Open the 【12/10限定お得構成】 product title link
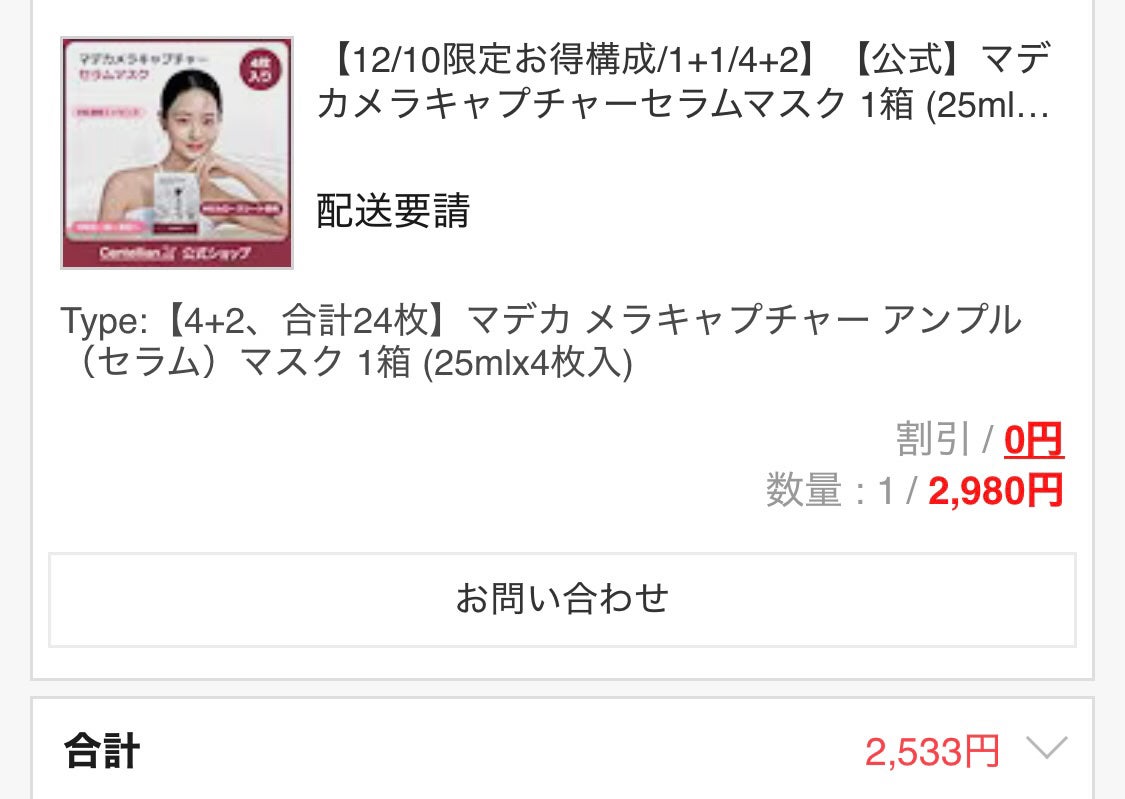The width and height of the screenshot is (1125, 799). click(x=684, y=80)
